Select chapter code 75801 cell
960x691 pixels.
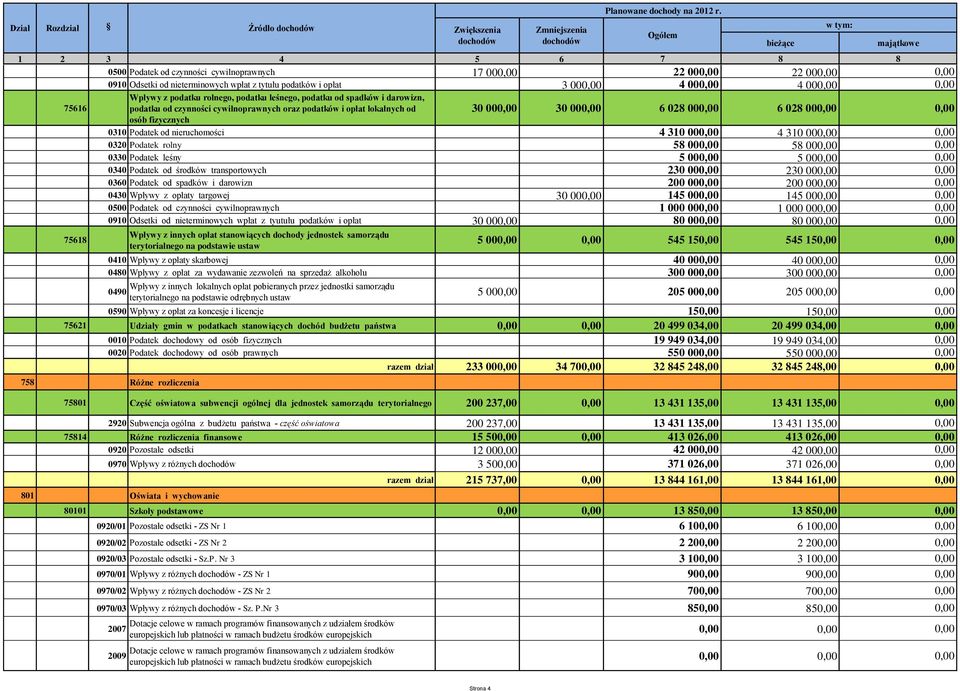62,403
